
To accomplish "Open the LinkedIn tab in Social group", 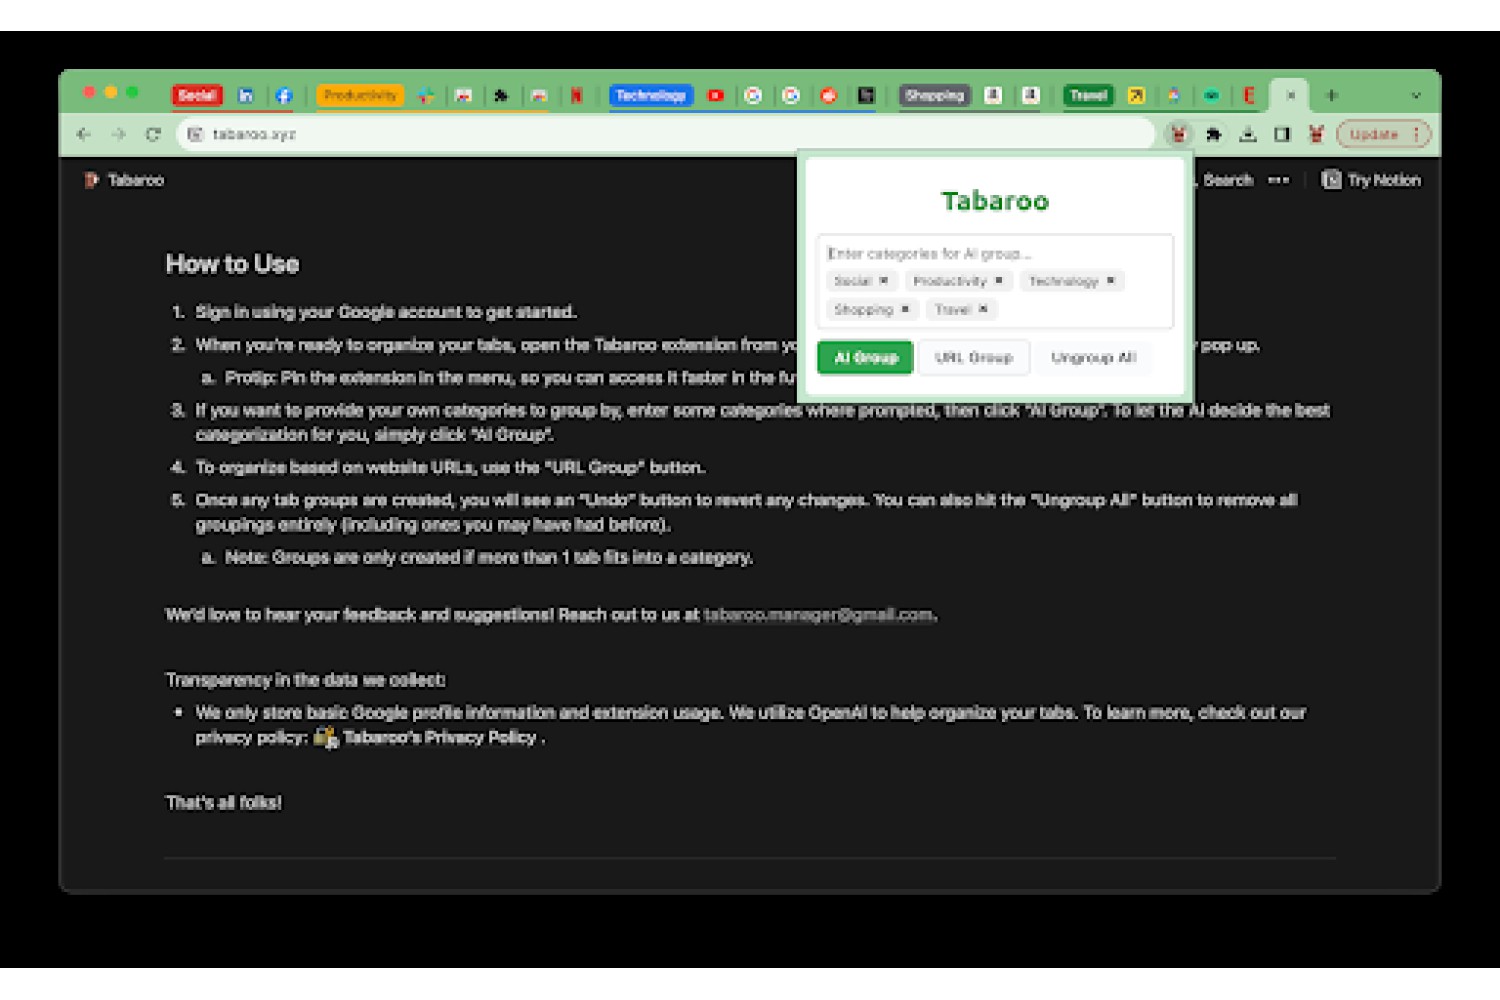I will (x=246, y=96).
